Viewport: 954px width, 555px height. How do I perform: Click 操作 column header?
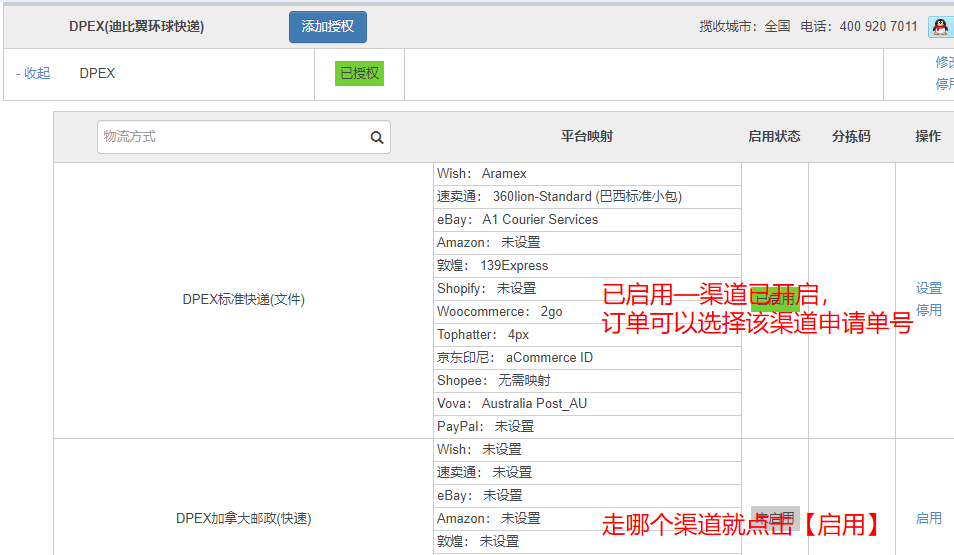click(928, 136)
